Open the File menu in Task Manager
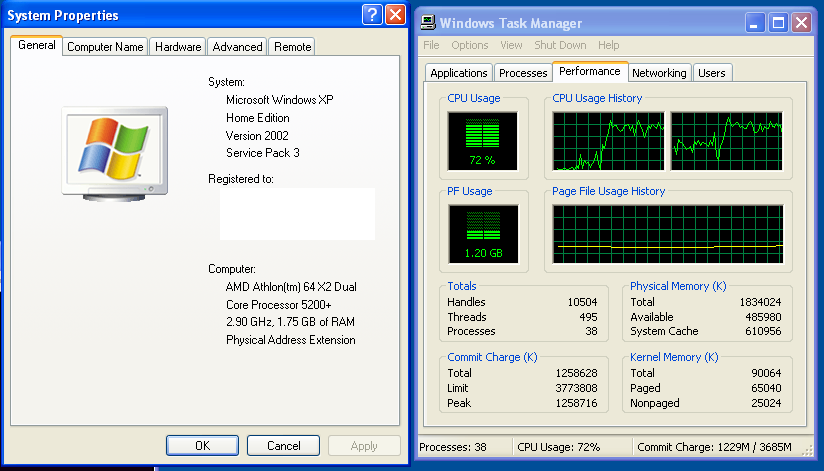 [x=431, y=45]
